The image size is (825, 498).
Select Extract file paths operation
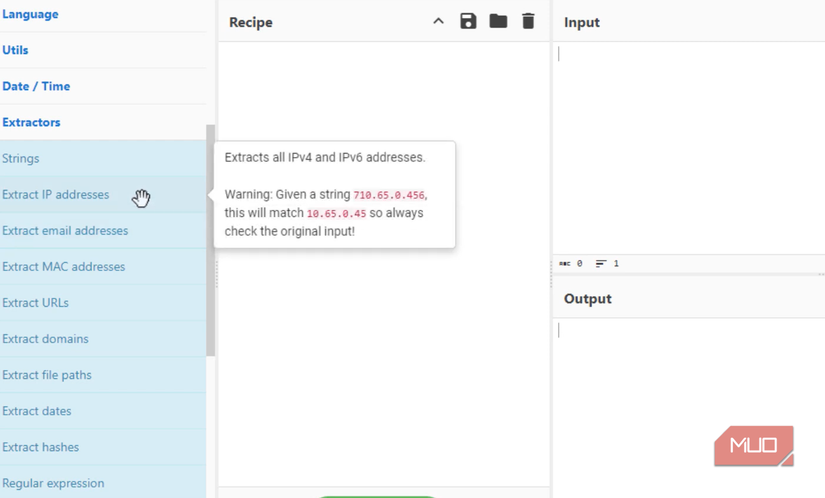click(x=103, y=375)
